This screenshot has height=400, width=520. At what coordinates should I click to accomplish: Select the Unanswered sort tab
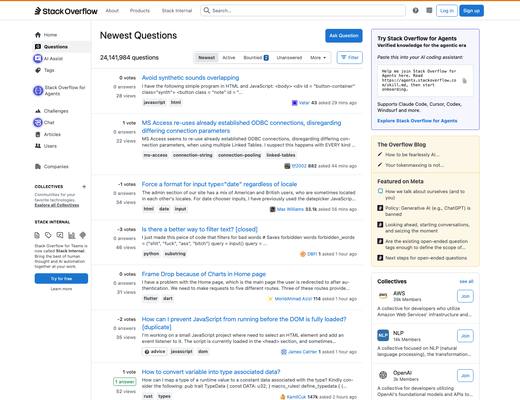click(x=289, y=58)
